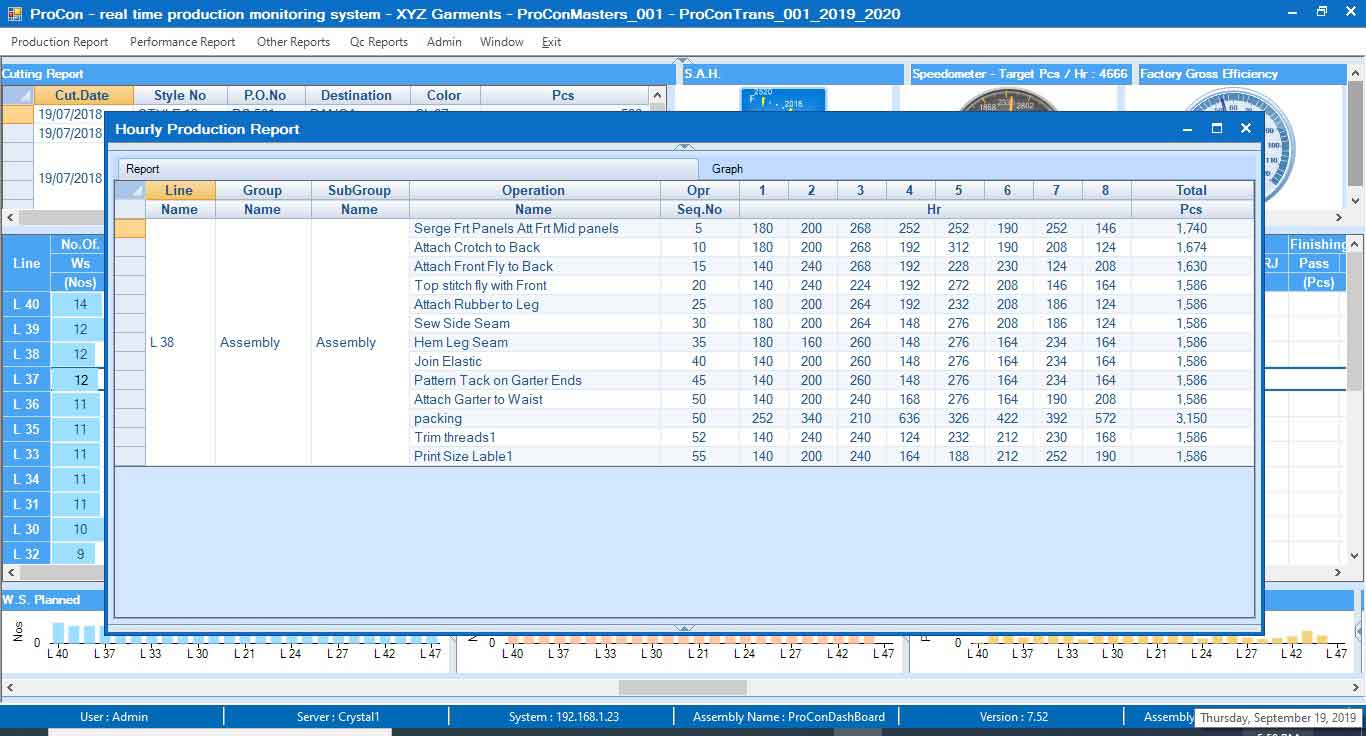Viewport: 1366px width, 736px height.
Task: Sort by the P.O.No column header
Action: 265,95
